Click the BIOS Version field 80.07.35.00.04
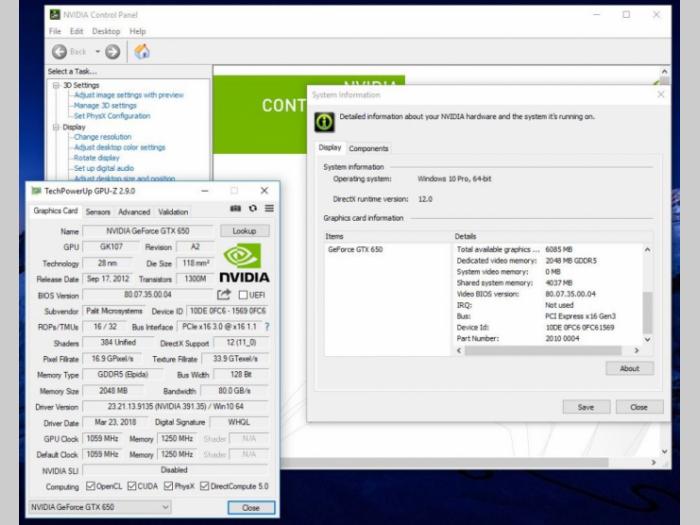This screenshot has width=700, height=525. point(148,295)
